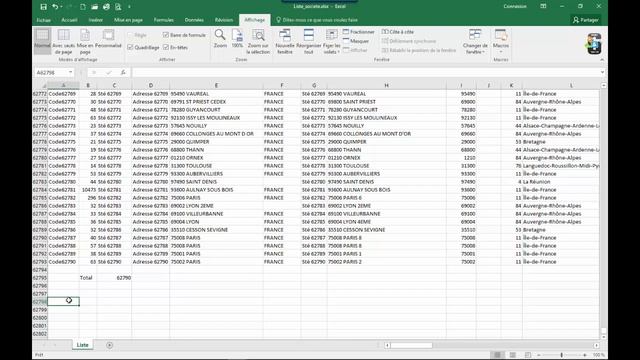
Task: Insert function with the fx icon
Action: tap(123, 72)
